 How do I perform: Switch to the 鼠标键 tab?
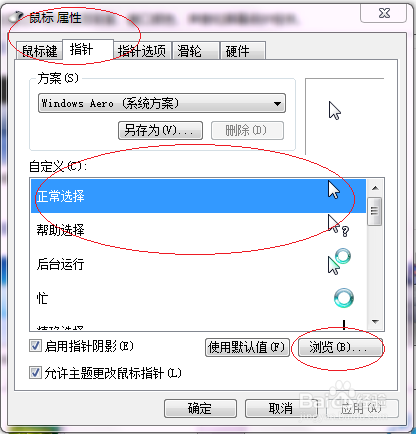pos(39,51)
